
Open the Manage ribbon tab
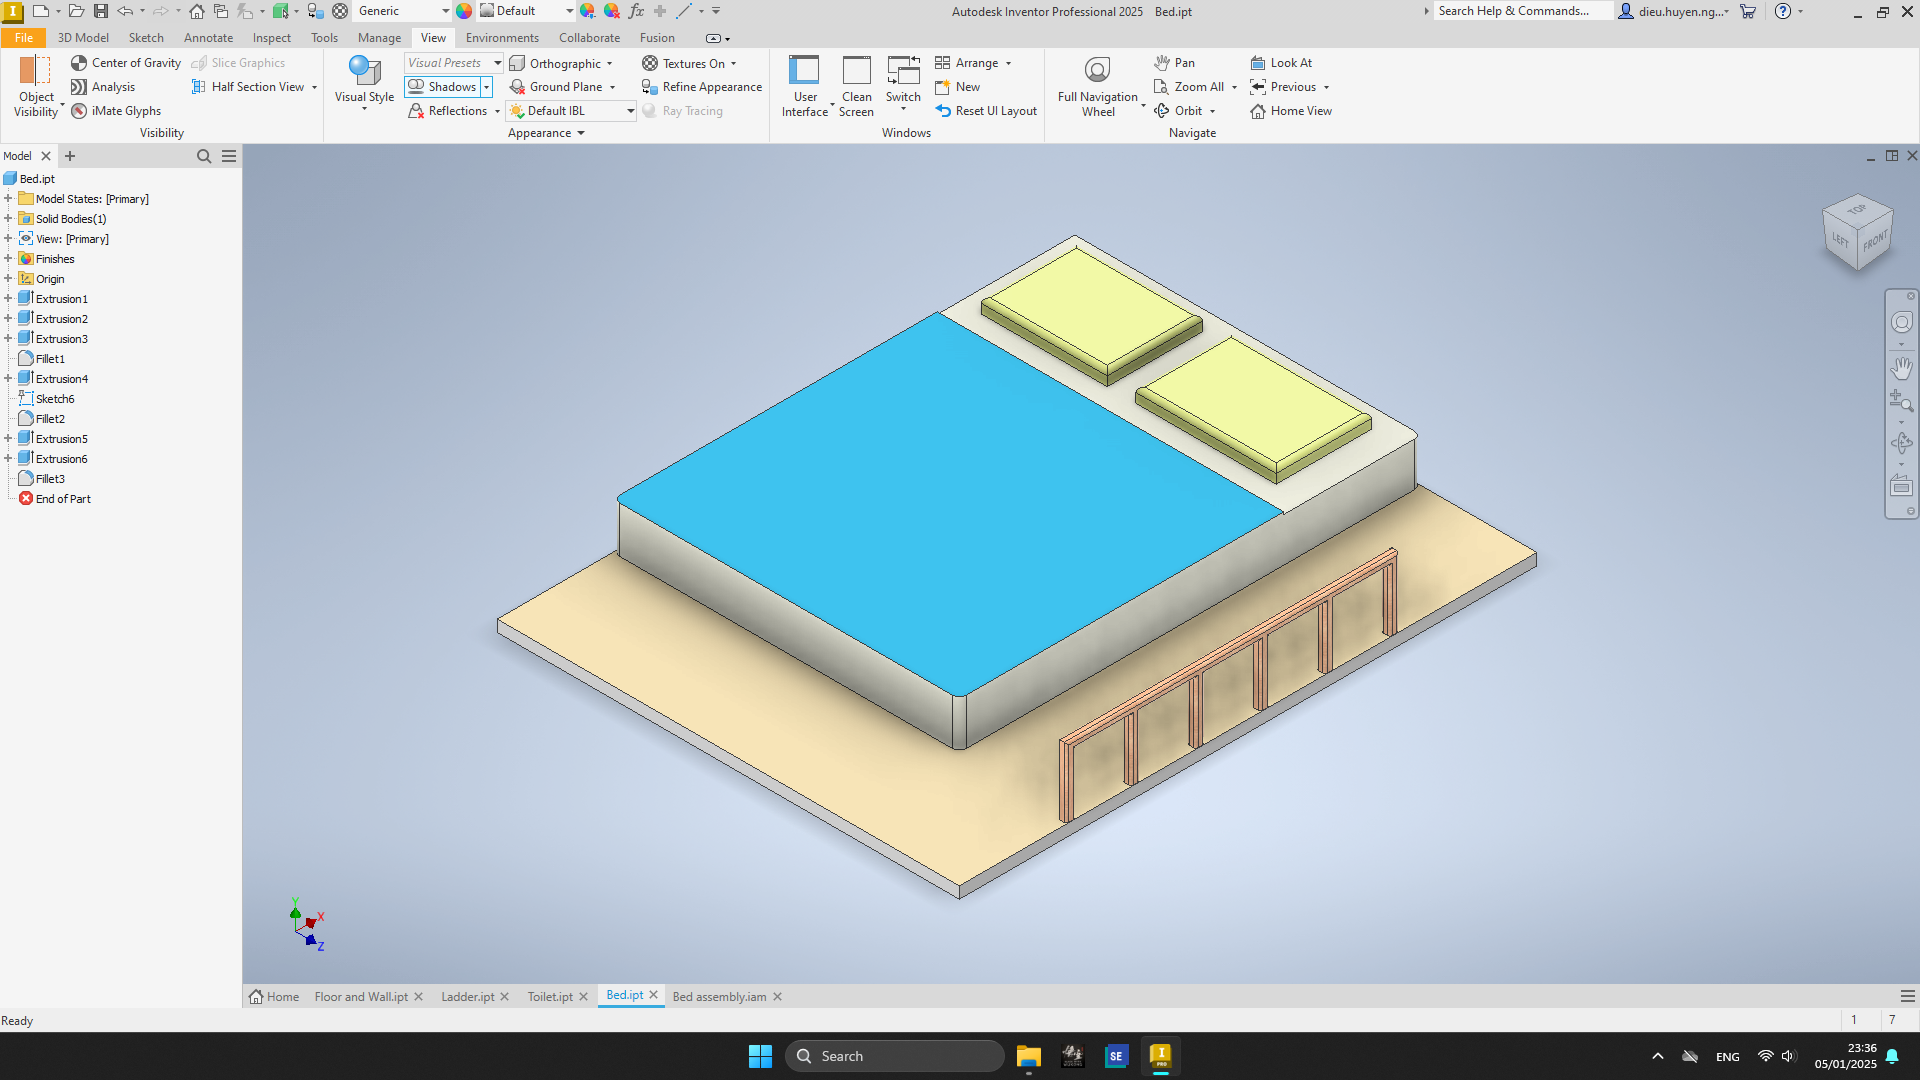pos(379,38)
